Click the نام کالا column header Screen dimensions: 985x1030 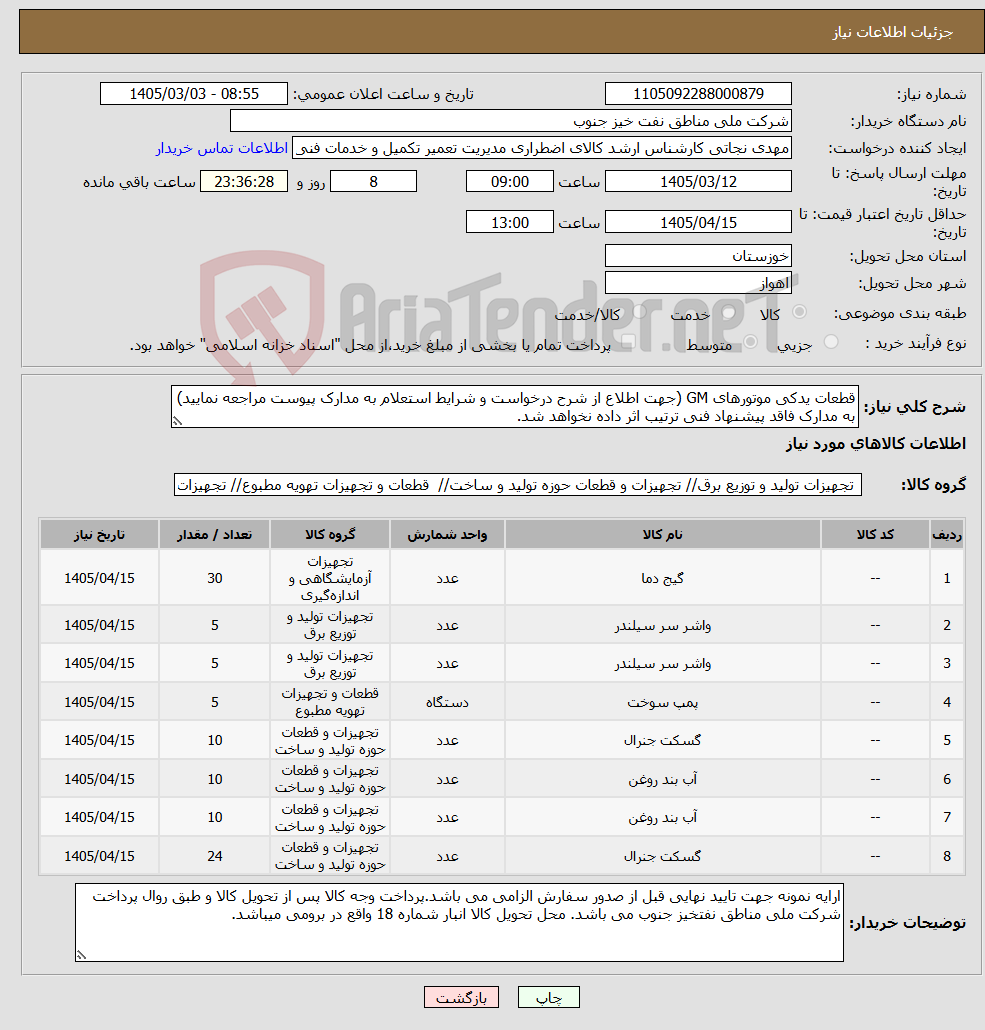[x=662, y=535]
